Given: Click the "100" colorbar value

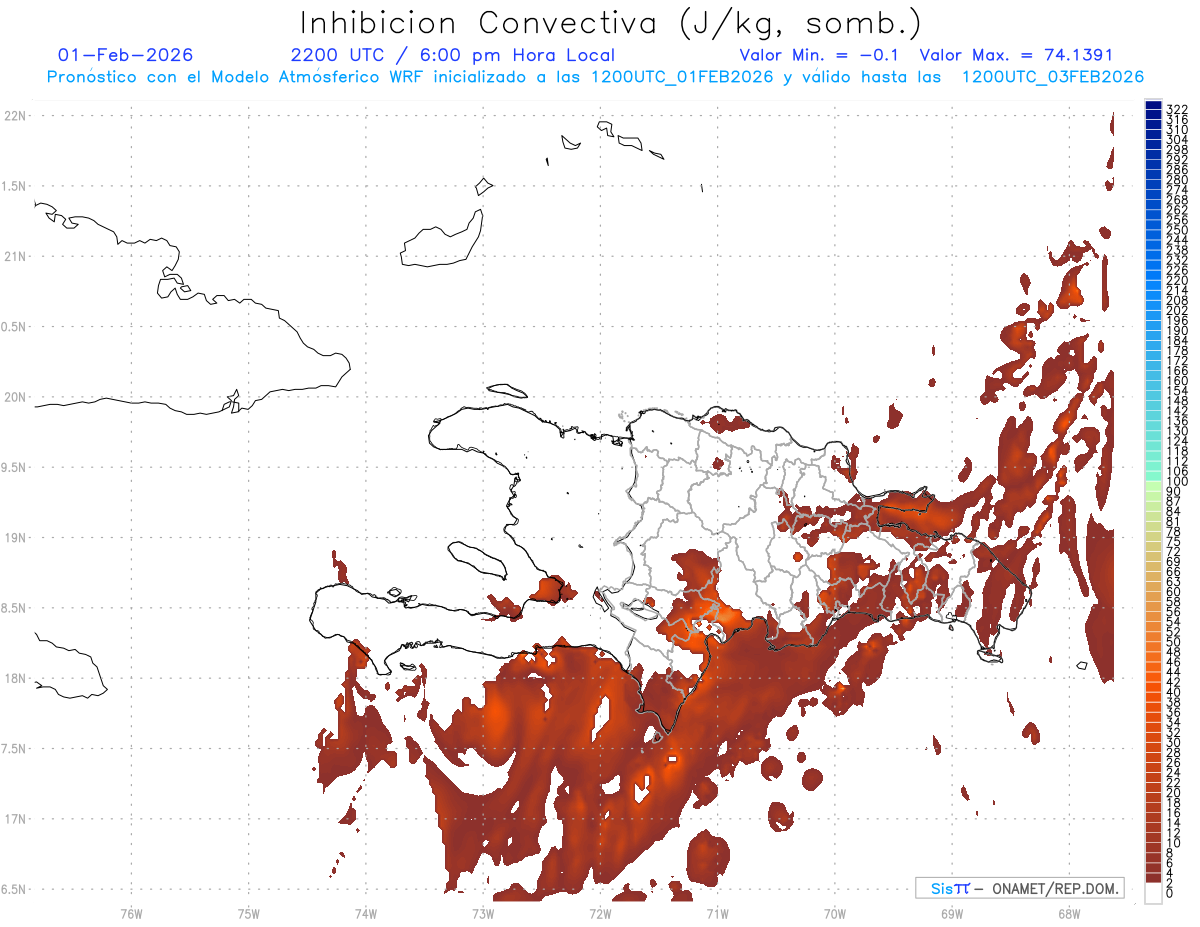Looking at the screenshot, I should (1177, 482).
